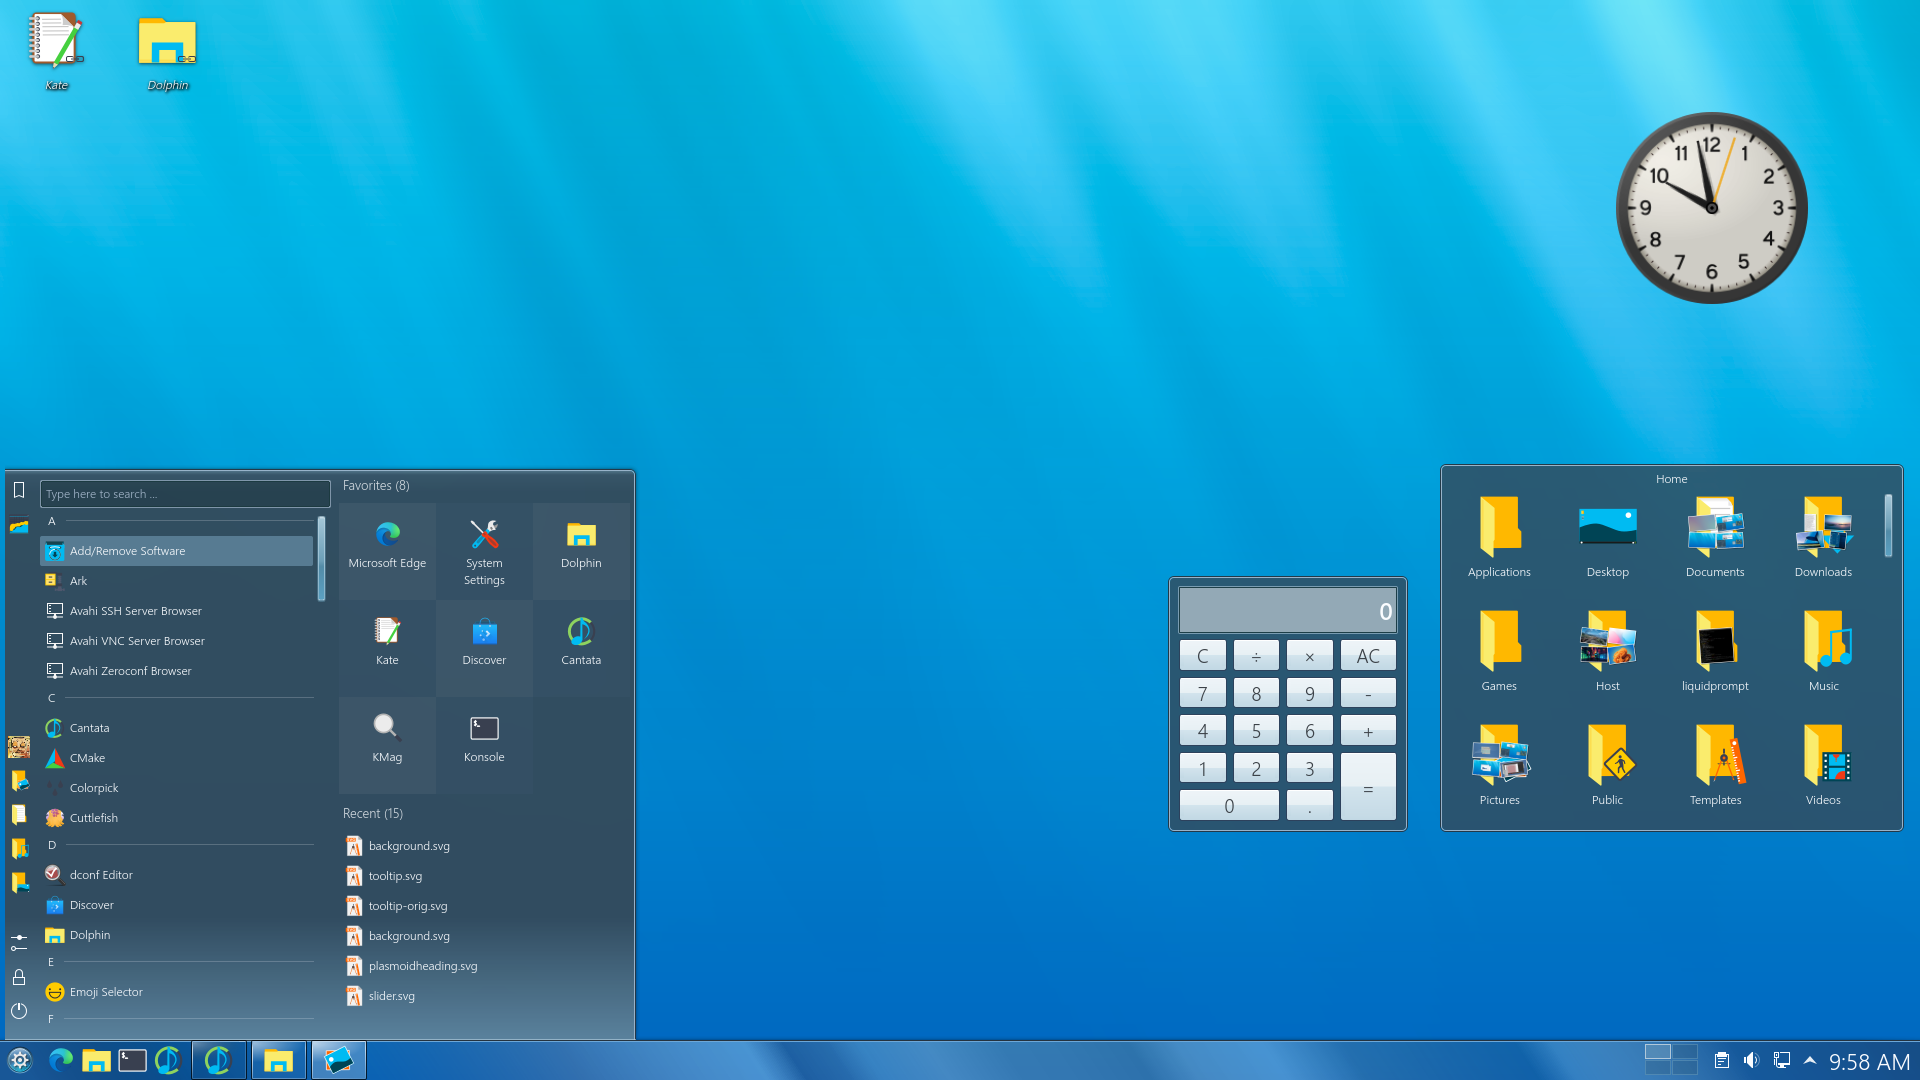The height and width of the screenshot is (1080, 1920).
Task: Open the Downloads folder in Home widget
Action: pyautogui.click(x=1823, y=537)
